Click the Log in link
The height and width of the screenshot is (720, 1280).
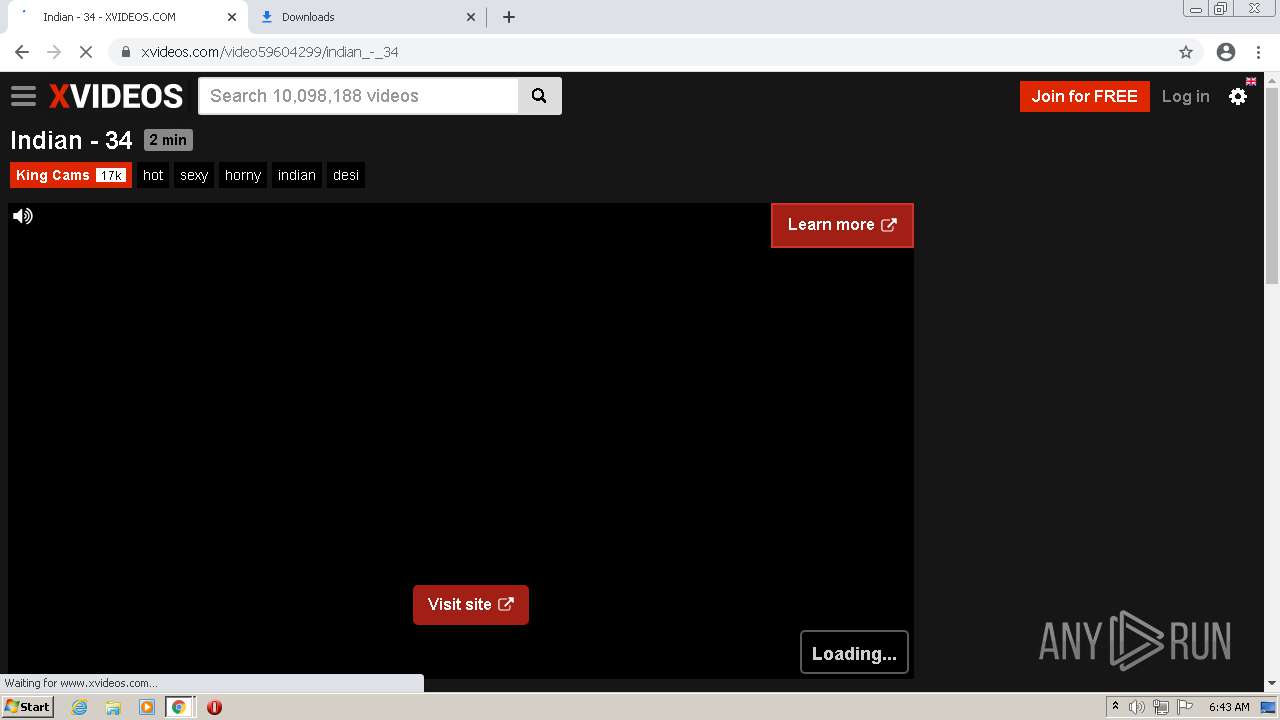[x=1186, y=96]
